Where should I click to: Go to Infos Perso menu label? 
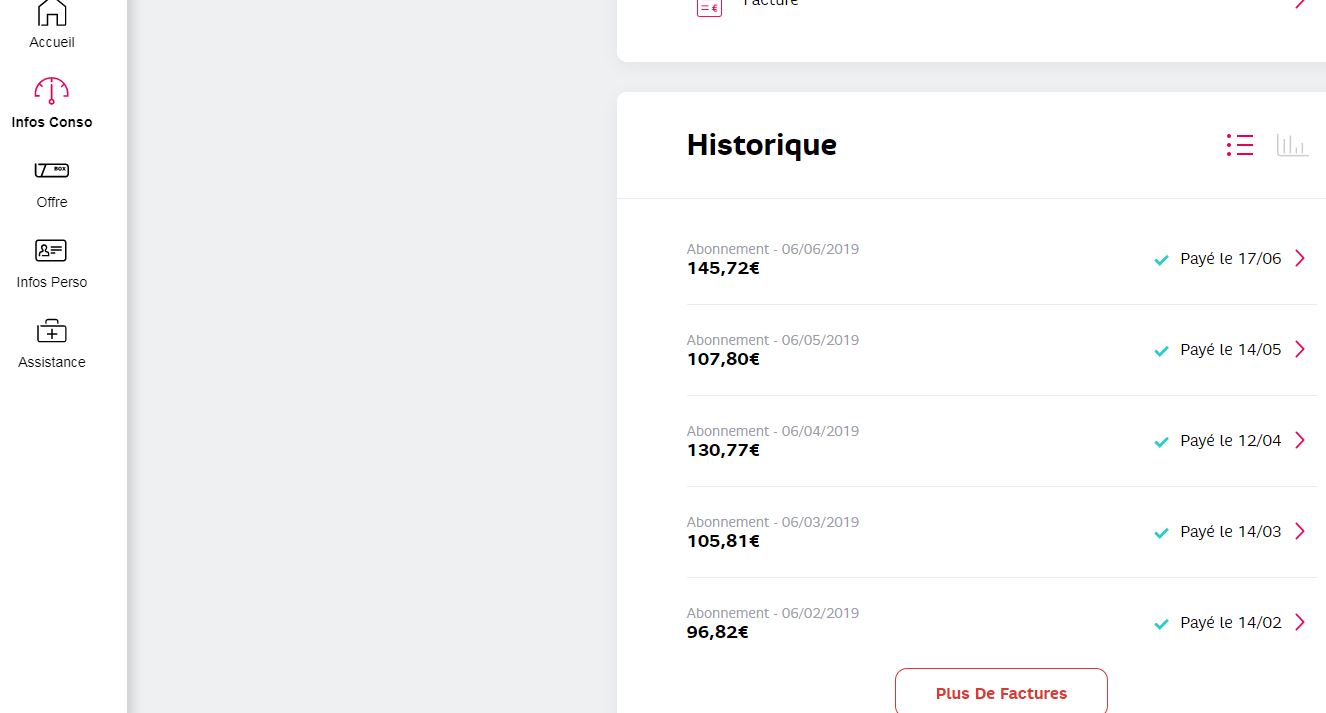(x=52, y=282)
